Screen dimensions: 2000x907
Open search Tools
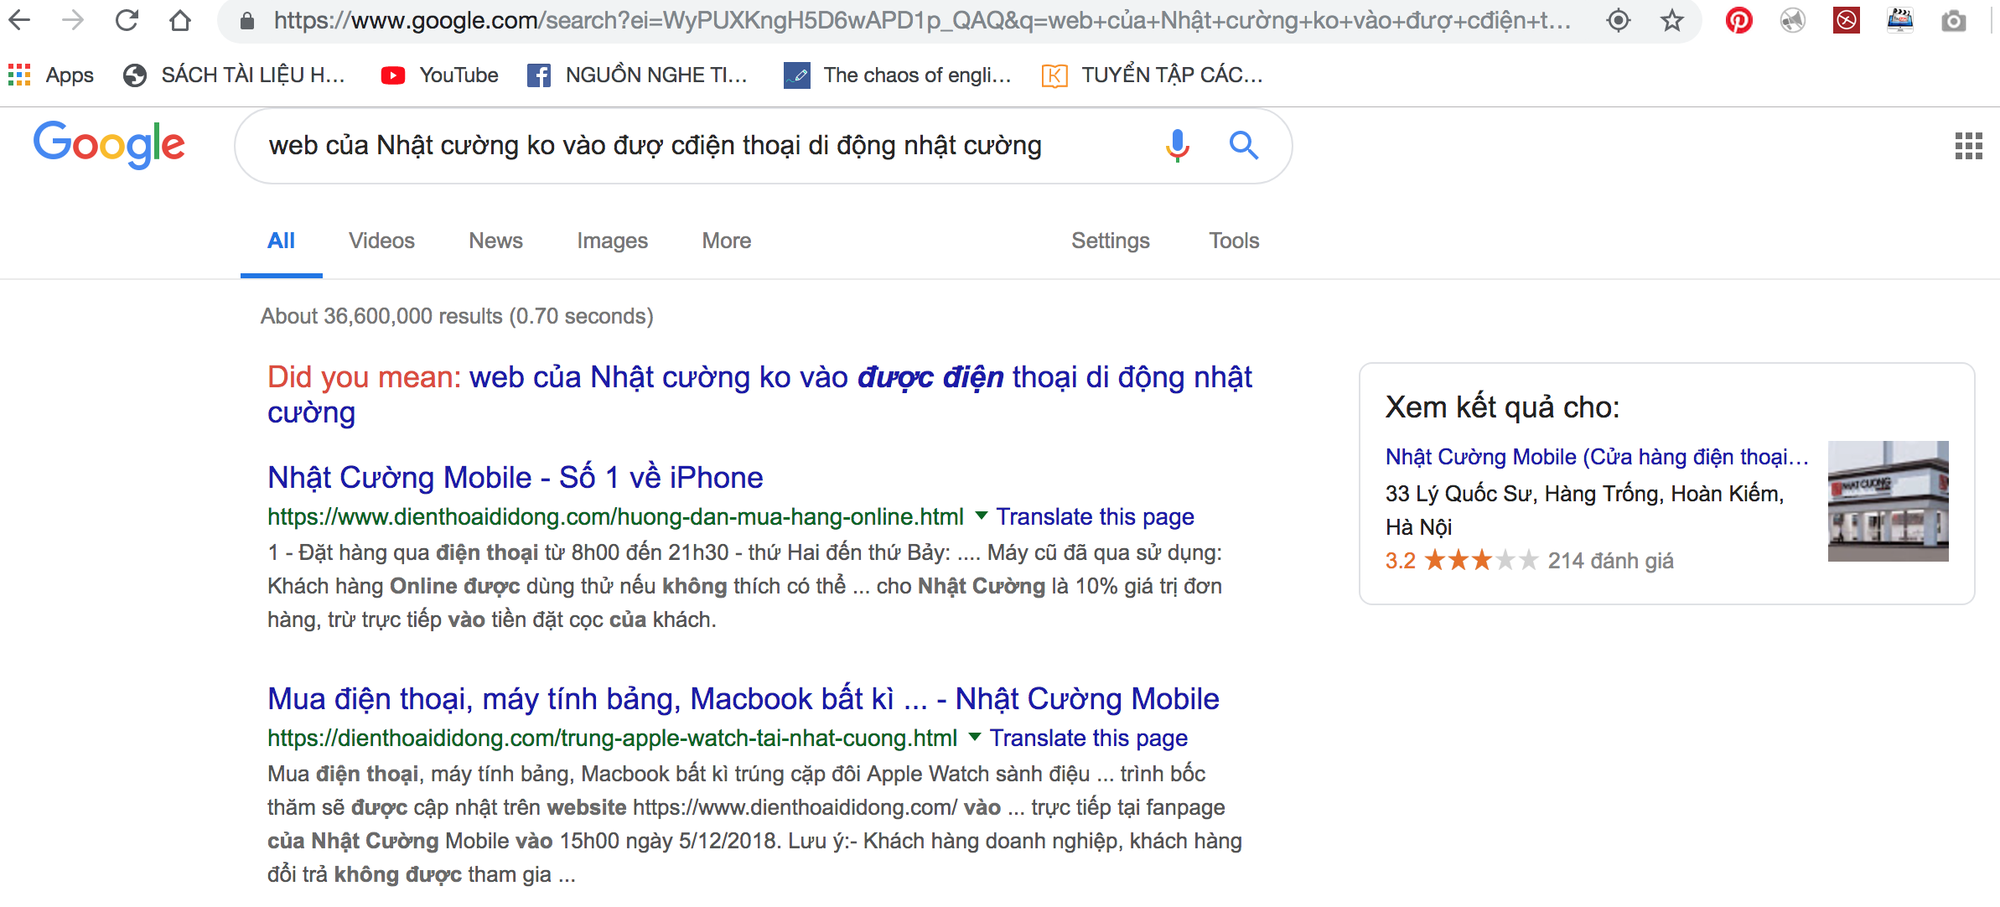click(1234, 241)
